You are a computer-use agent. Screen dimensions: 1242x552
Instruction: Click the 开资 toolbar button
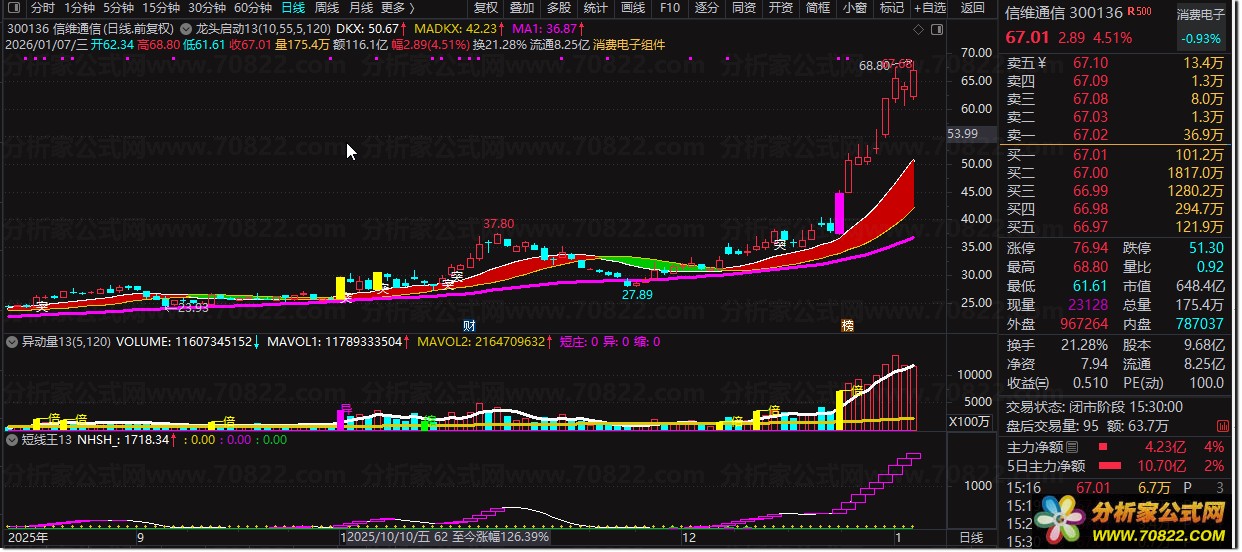coord(780,8)
